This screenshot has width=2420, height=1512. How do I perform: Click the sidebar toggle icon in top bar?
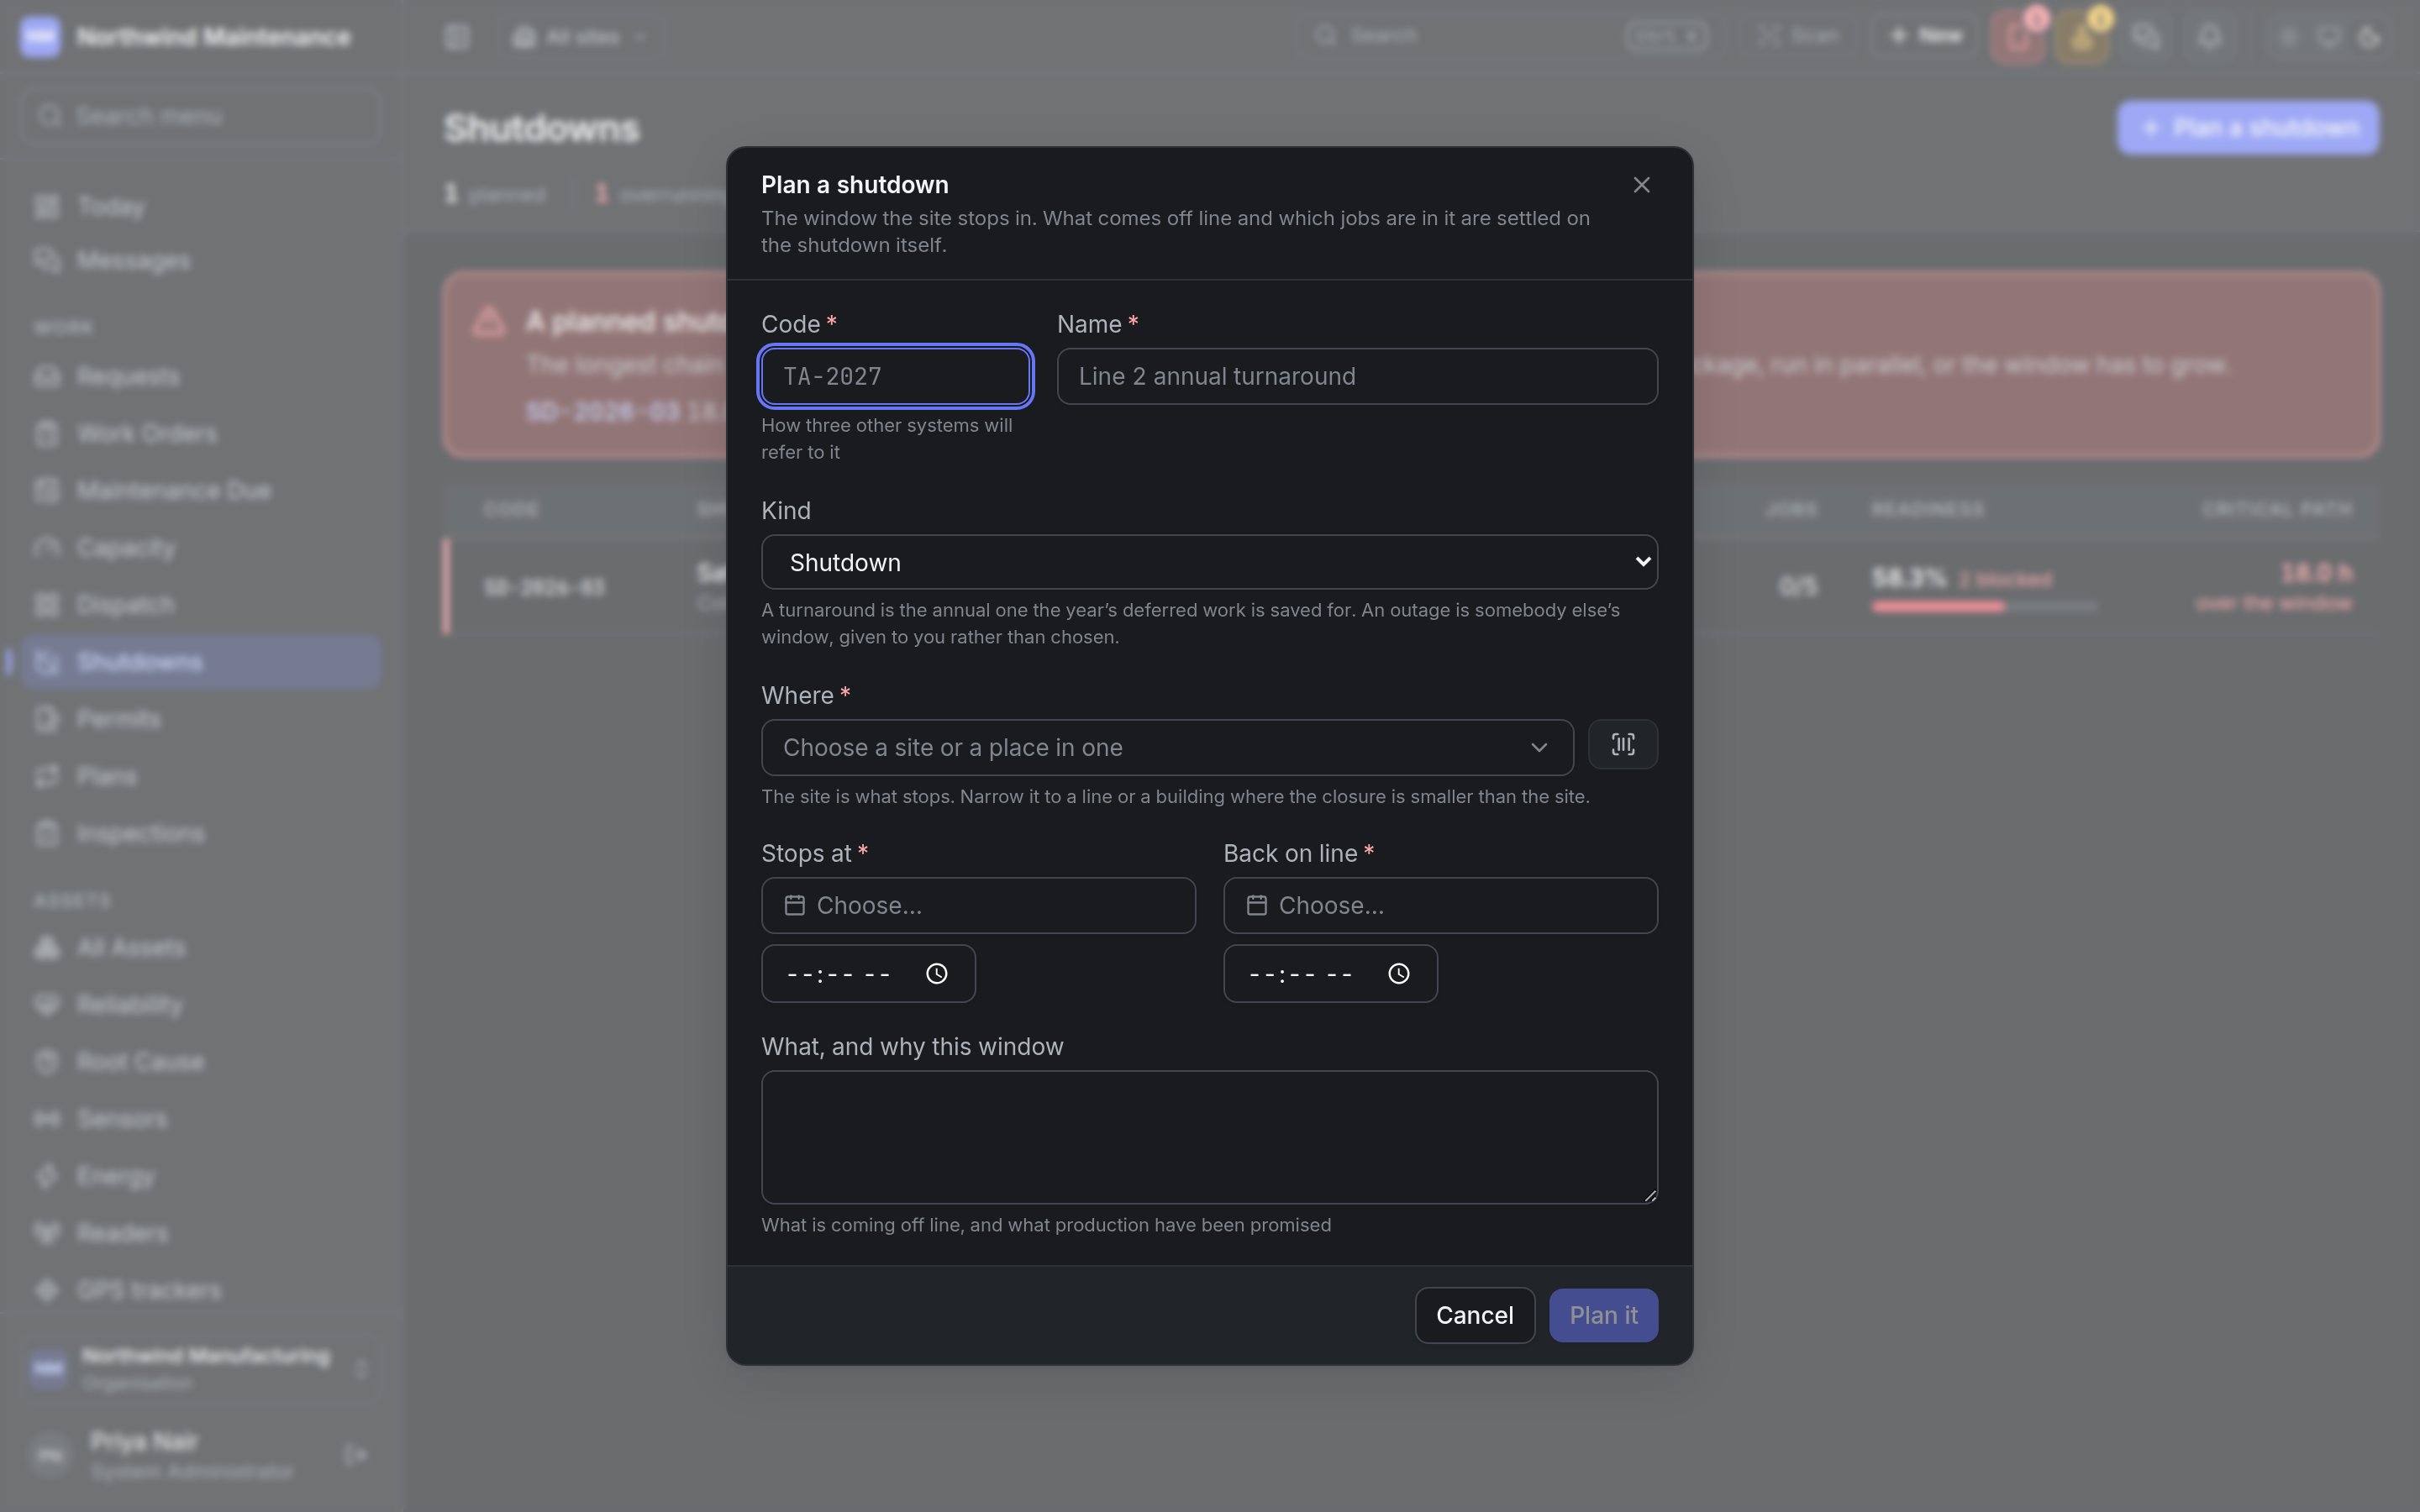(457, 37)
